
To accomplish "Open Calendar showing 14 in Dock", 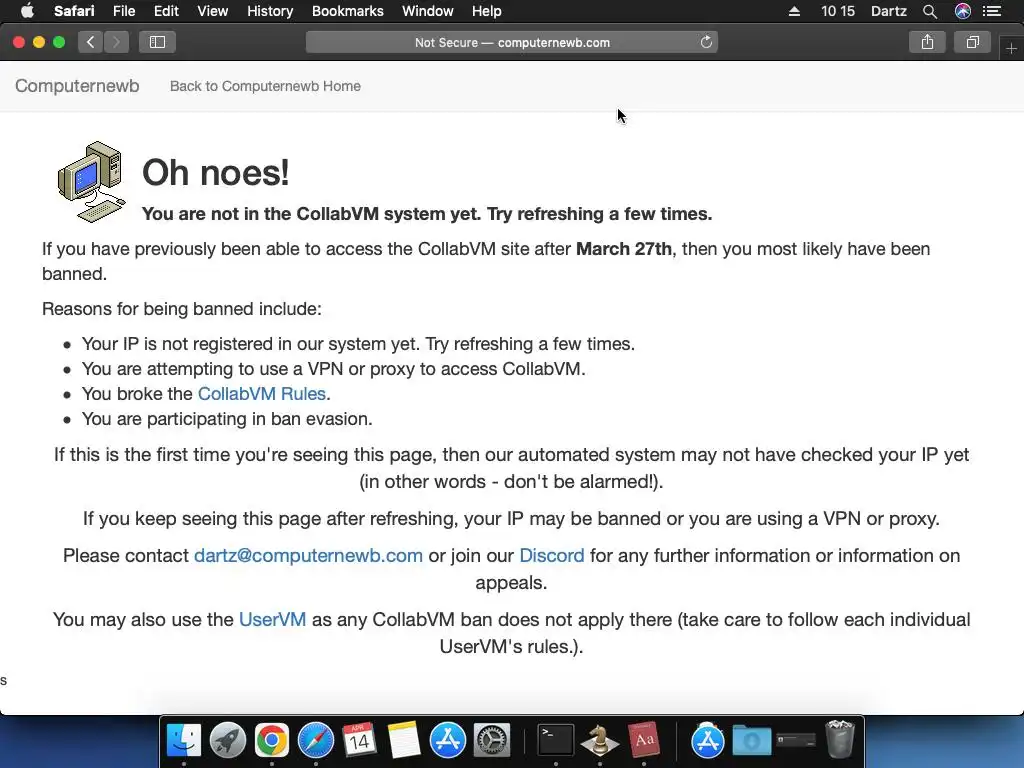I will pos(359,741).
